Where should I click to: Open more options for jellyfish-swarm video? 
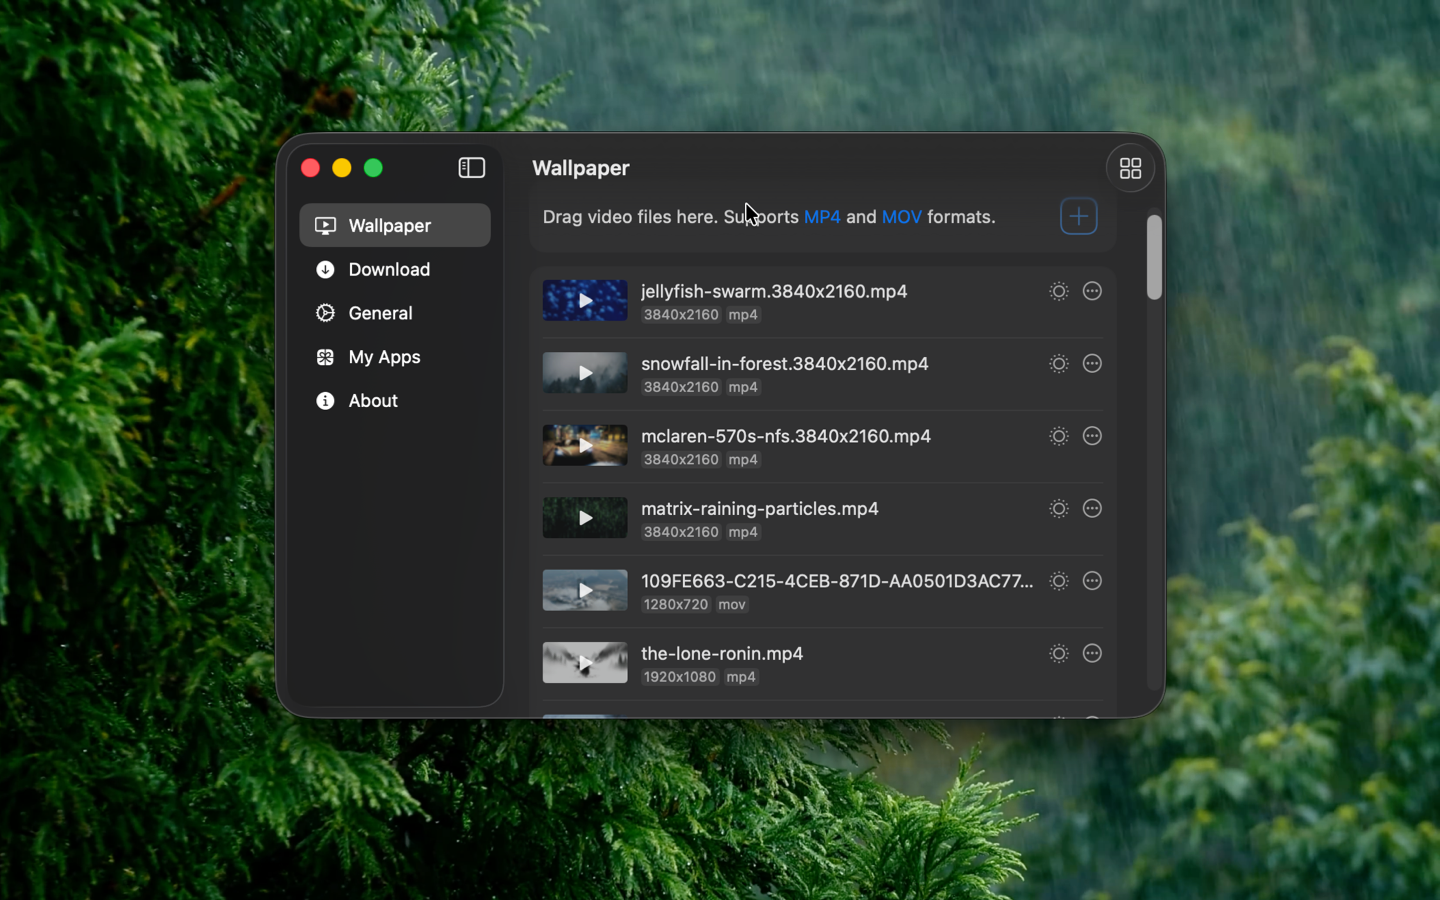pyautogui.click(x=1092, y=291)
